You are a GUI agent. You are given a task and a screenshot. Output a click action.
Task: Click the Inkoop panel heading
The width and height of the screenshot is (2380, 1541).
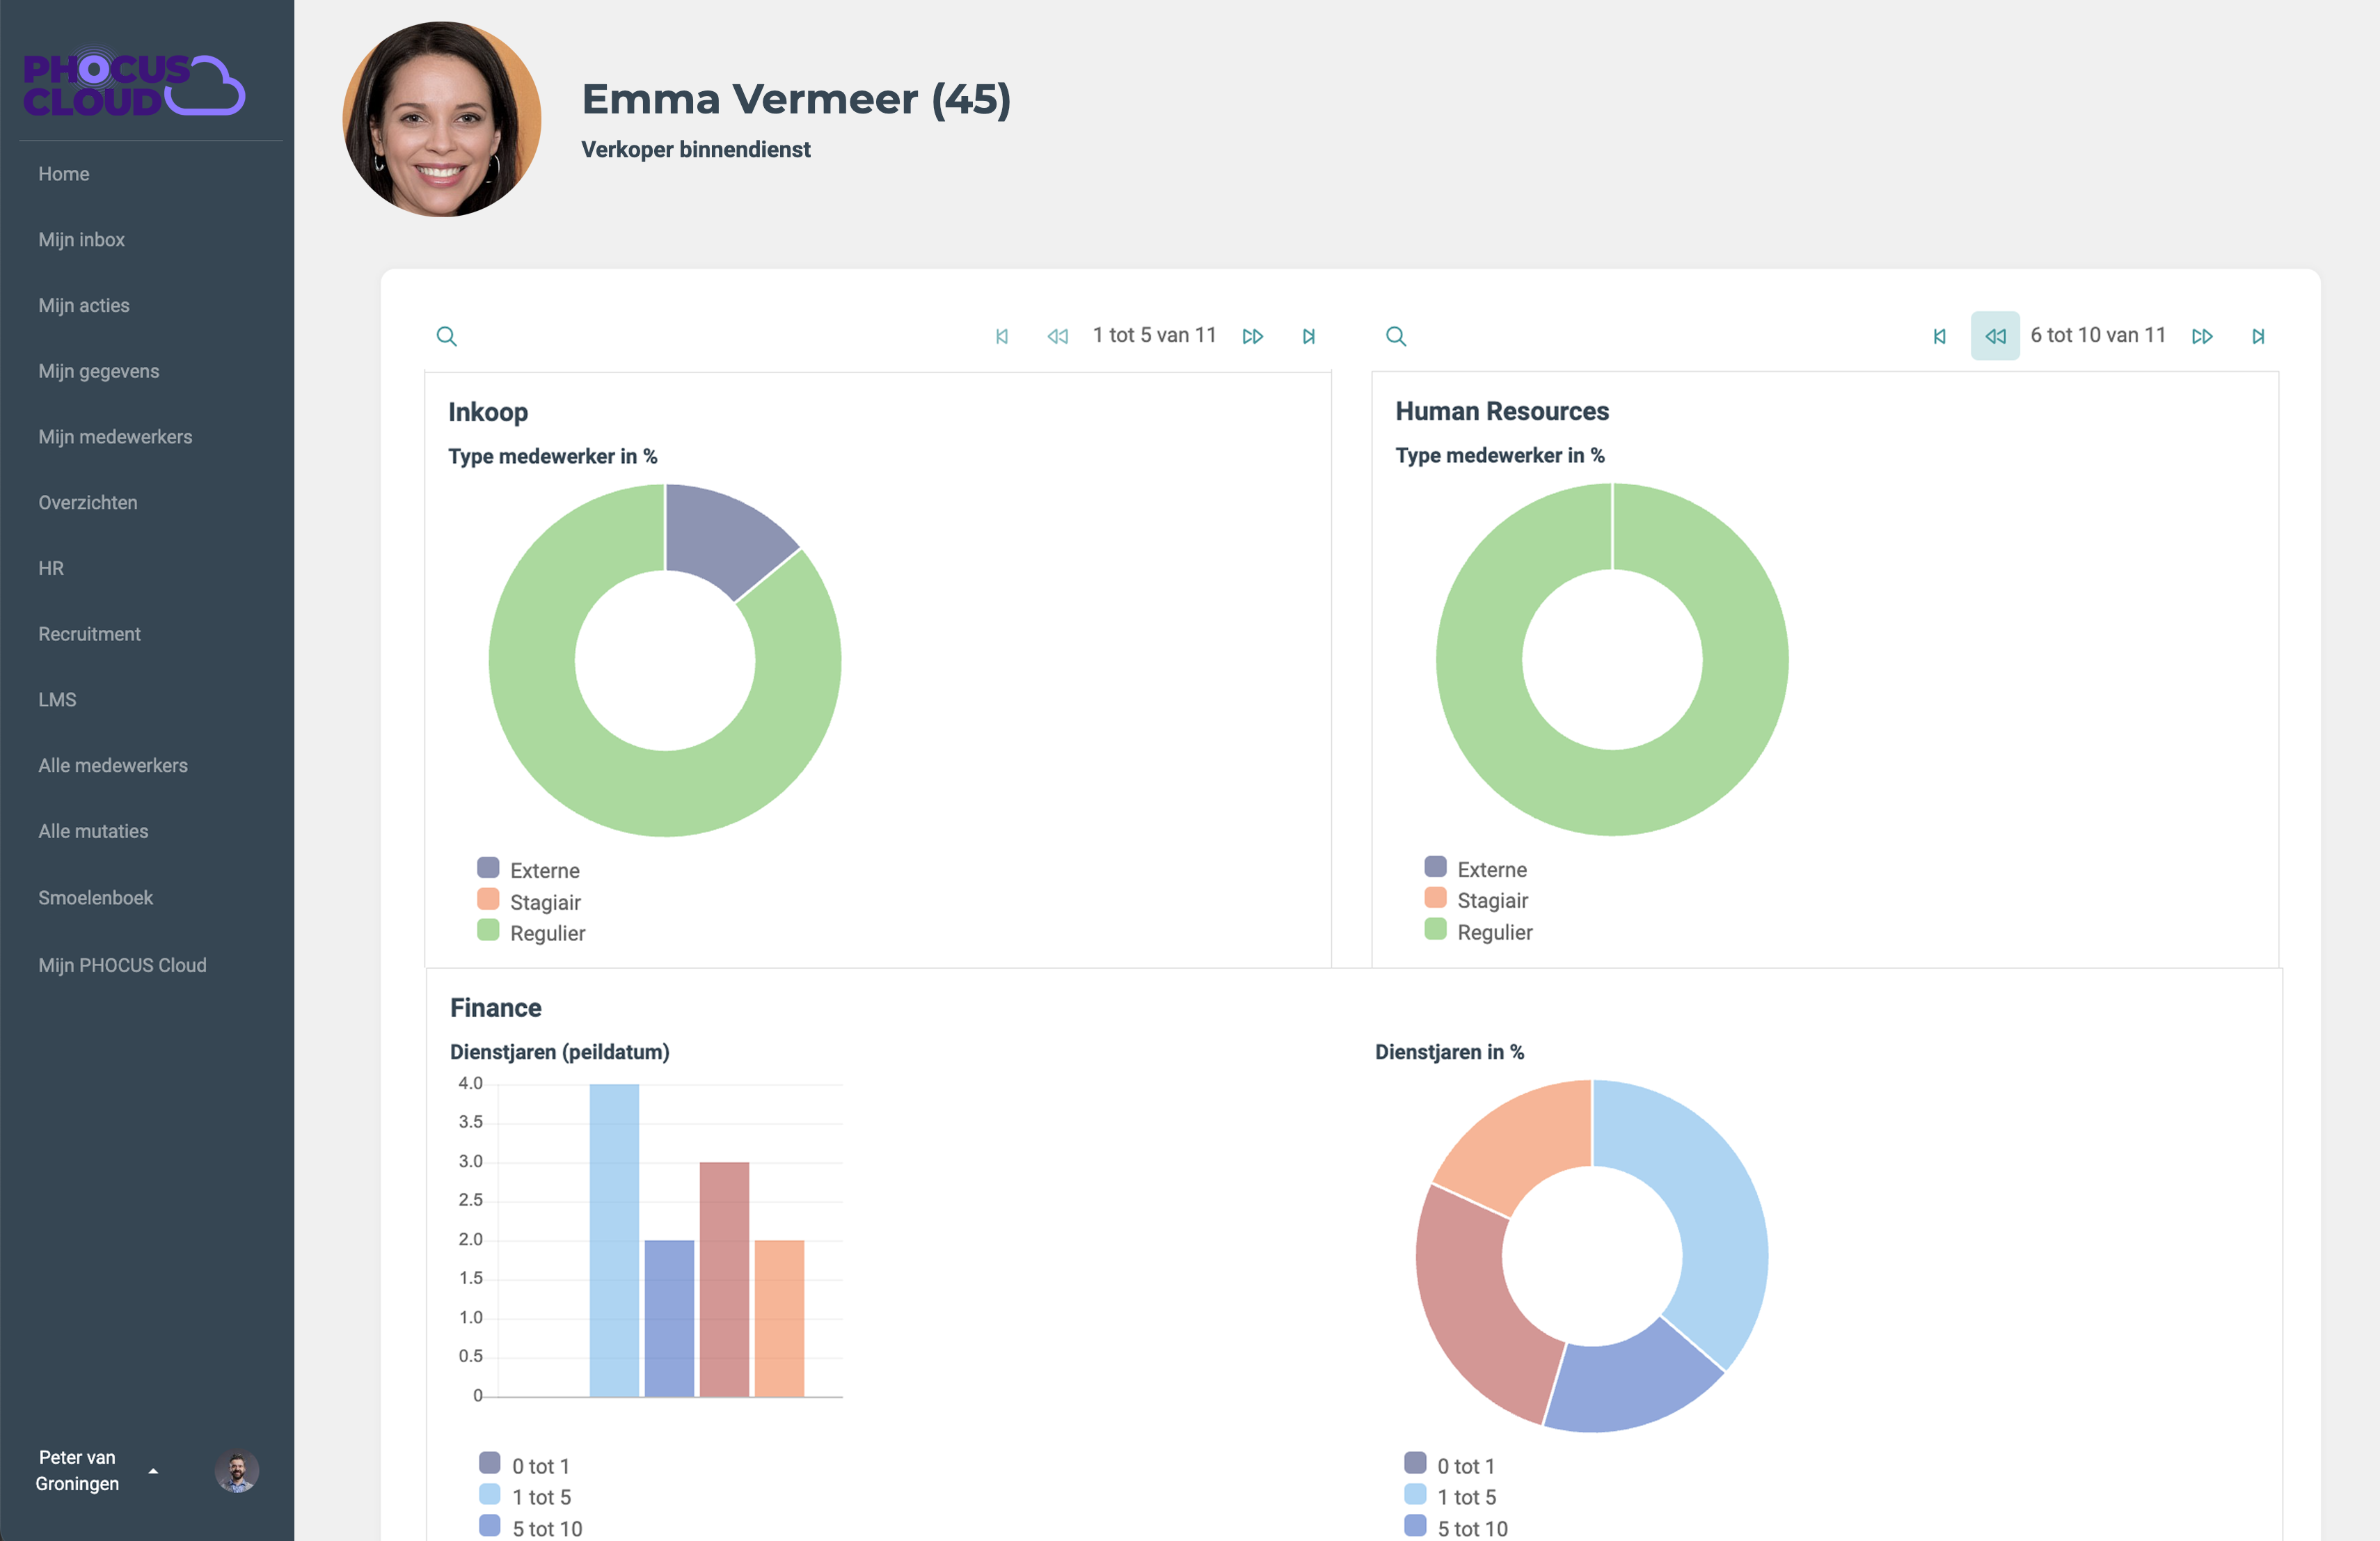[488, 413]
